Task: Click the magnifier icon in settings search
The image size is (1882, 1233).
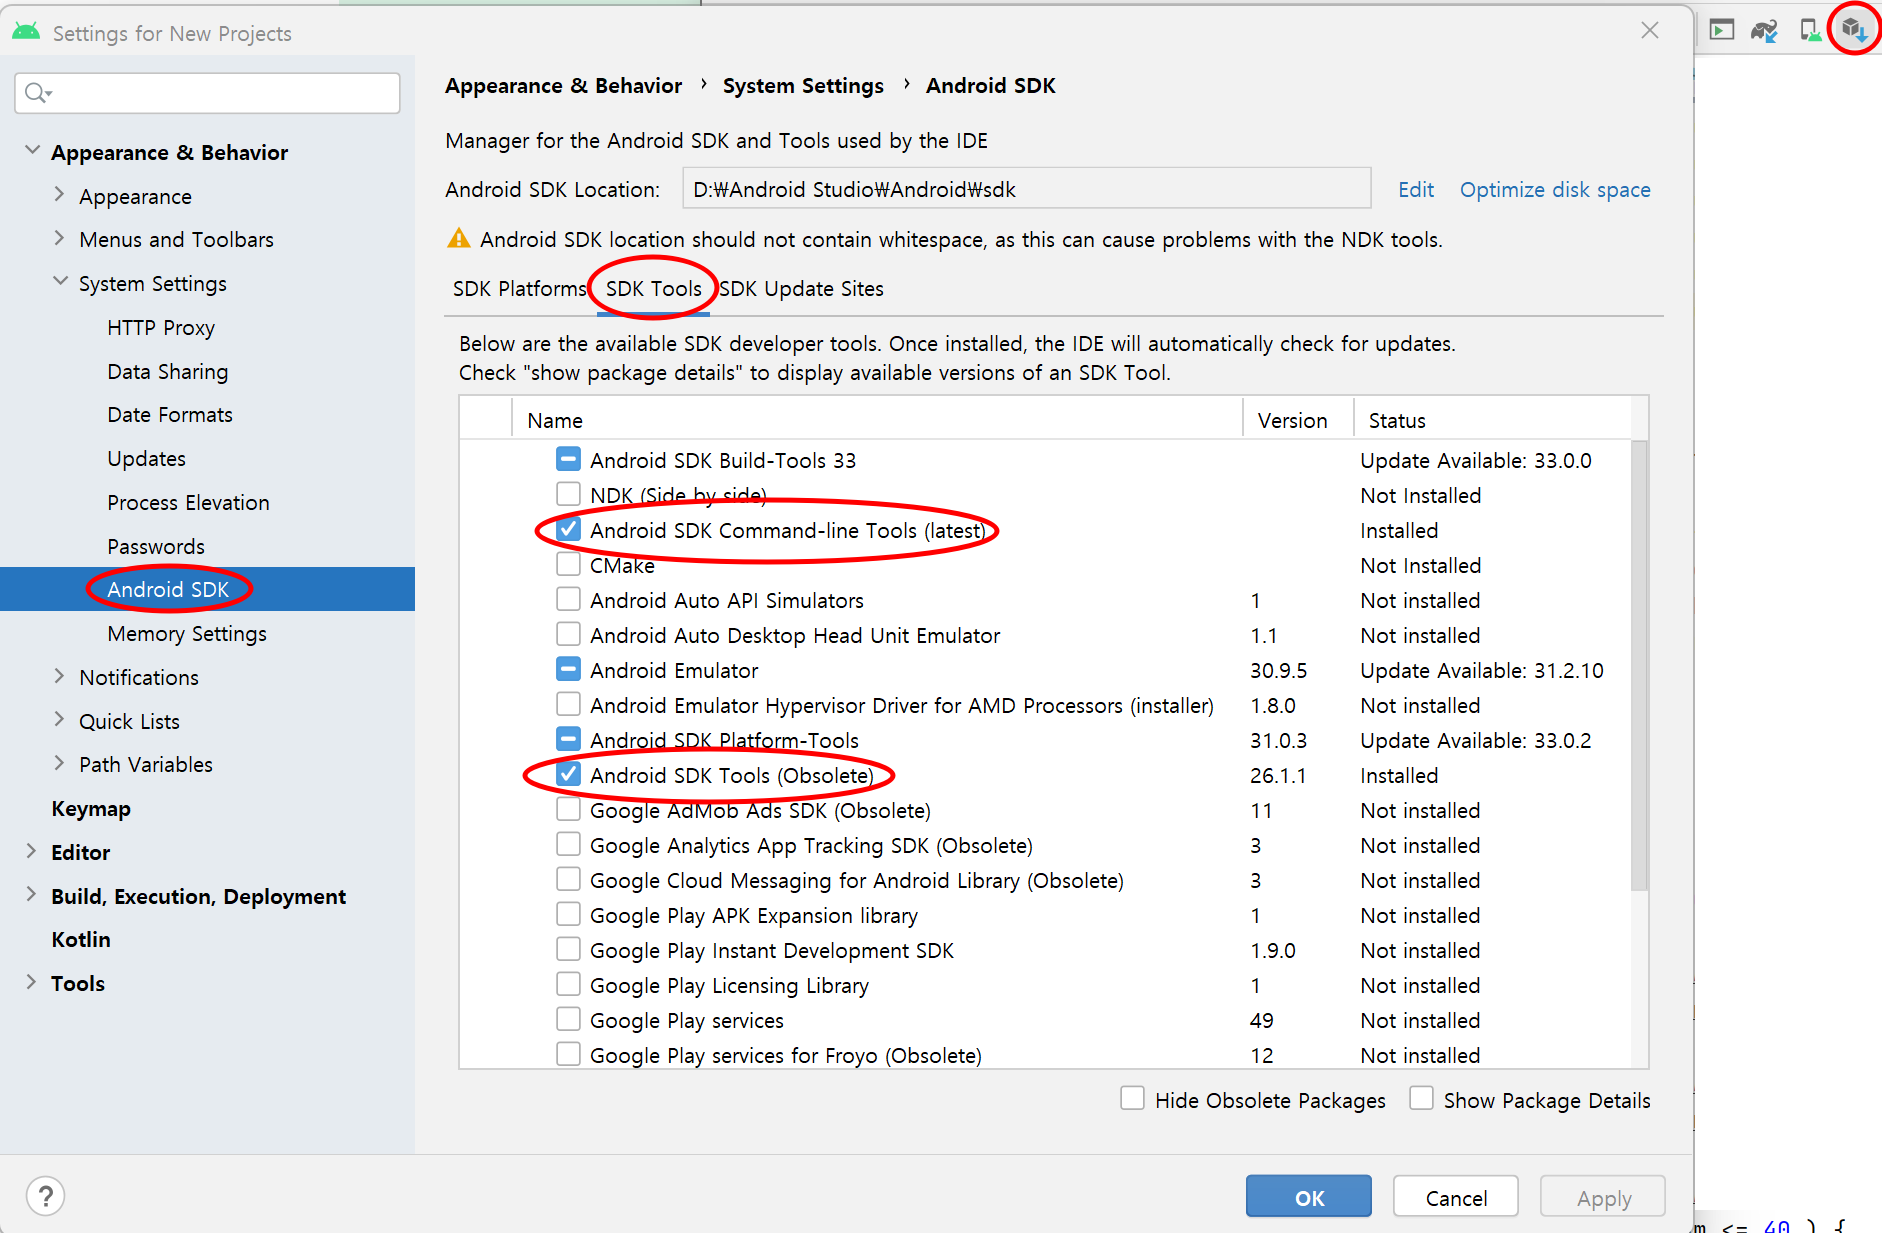Action: pos(38,93)
